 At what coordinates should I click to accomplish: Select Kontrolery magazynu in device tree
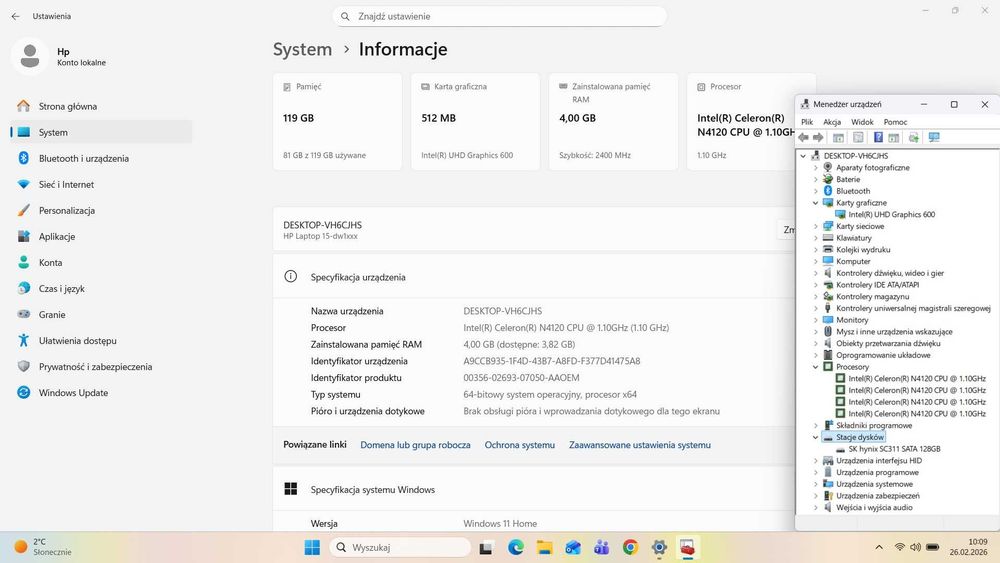(x=872, y=296)
